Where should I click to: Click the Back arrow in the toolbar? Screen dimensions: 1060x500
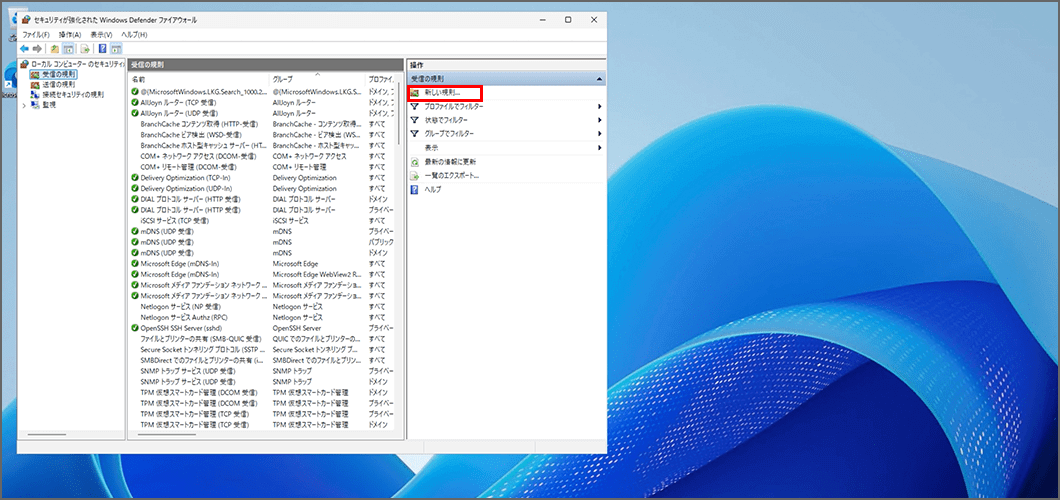coord(24,48)
